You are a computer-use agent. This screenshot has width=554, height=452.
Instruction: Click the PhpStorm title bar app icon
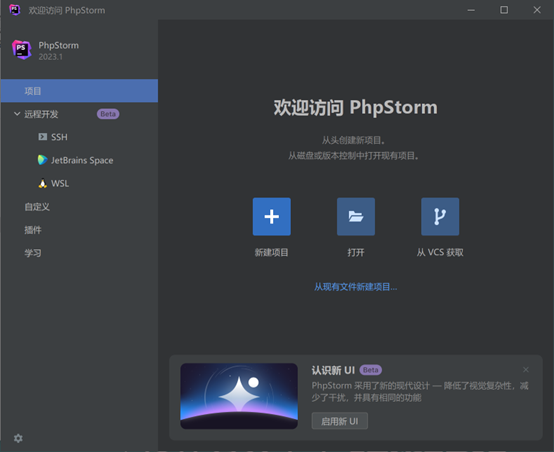click(x=14, y=10)
